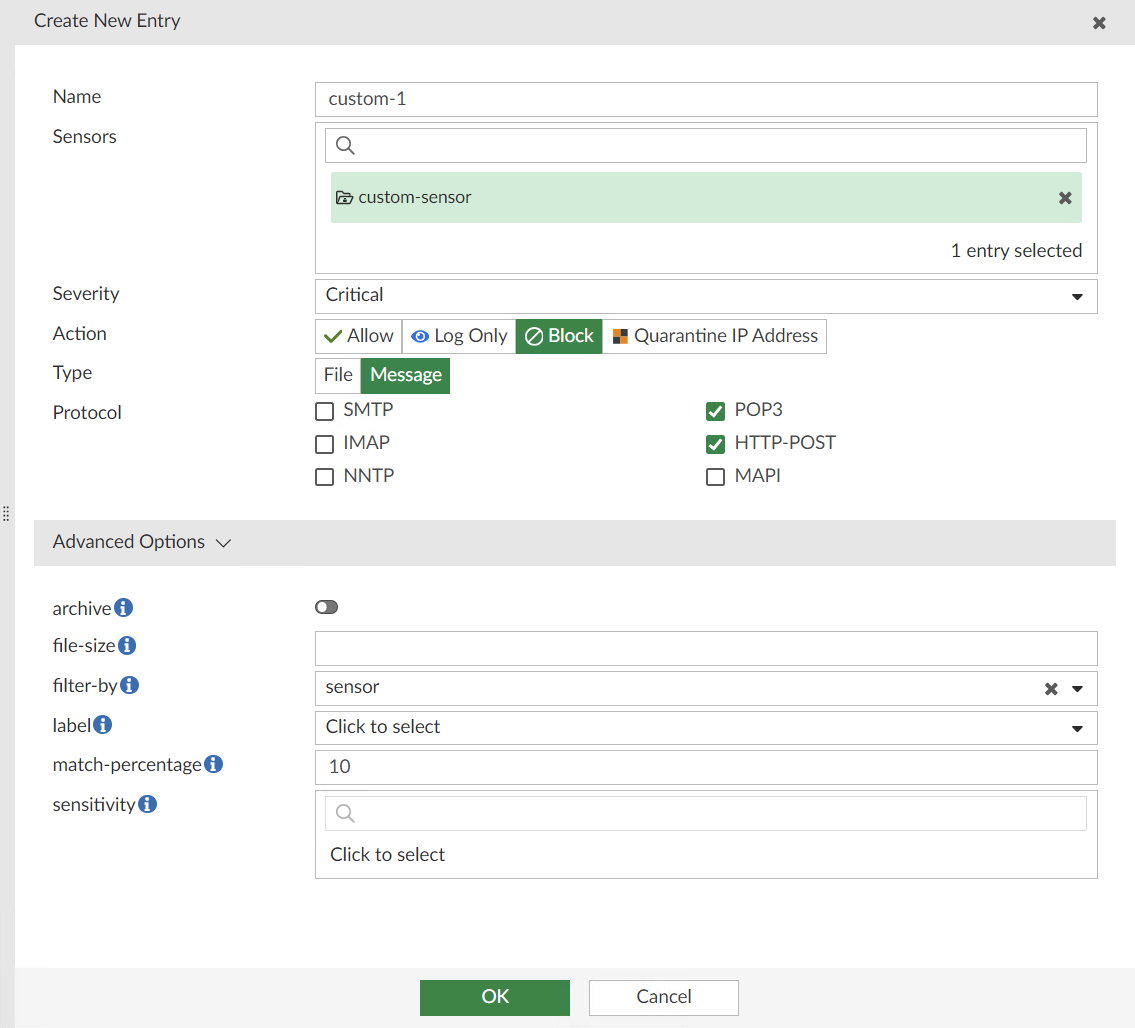Enable the SMTP protocol checkbox
The height and width of the screenshot is (1028, 1135).
[324, 410]
